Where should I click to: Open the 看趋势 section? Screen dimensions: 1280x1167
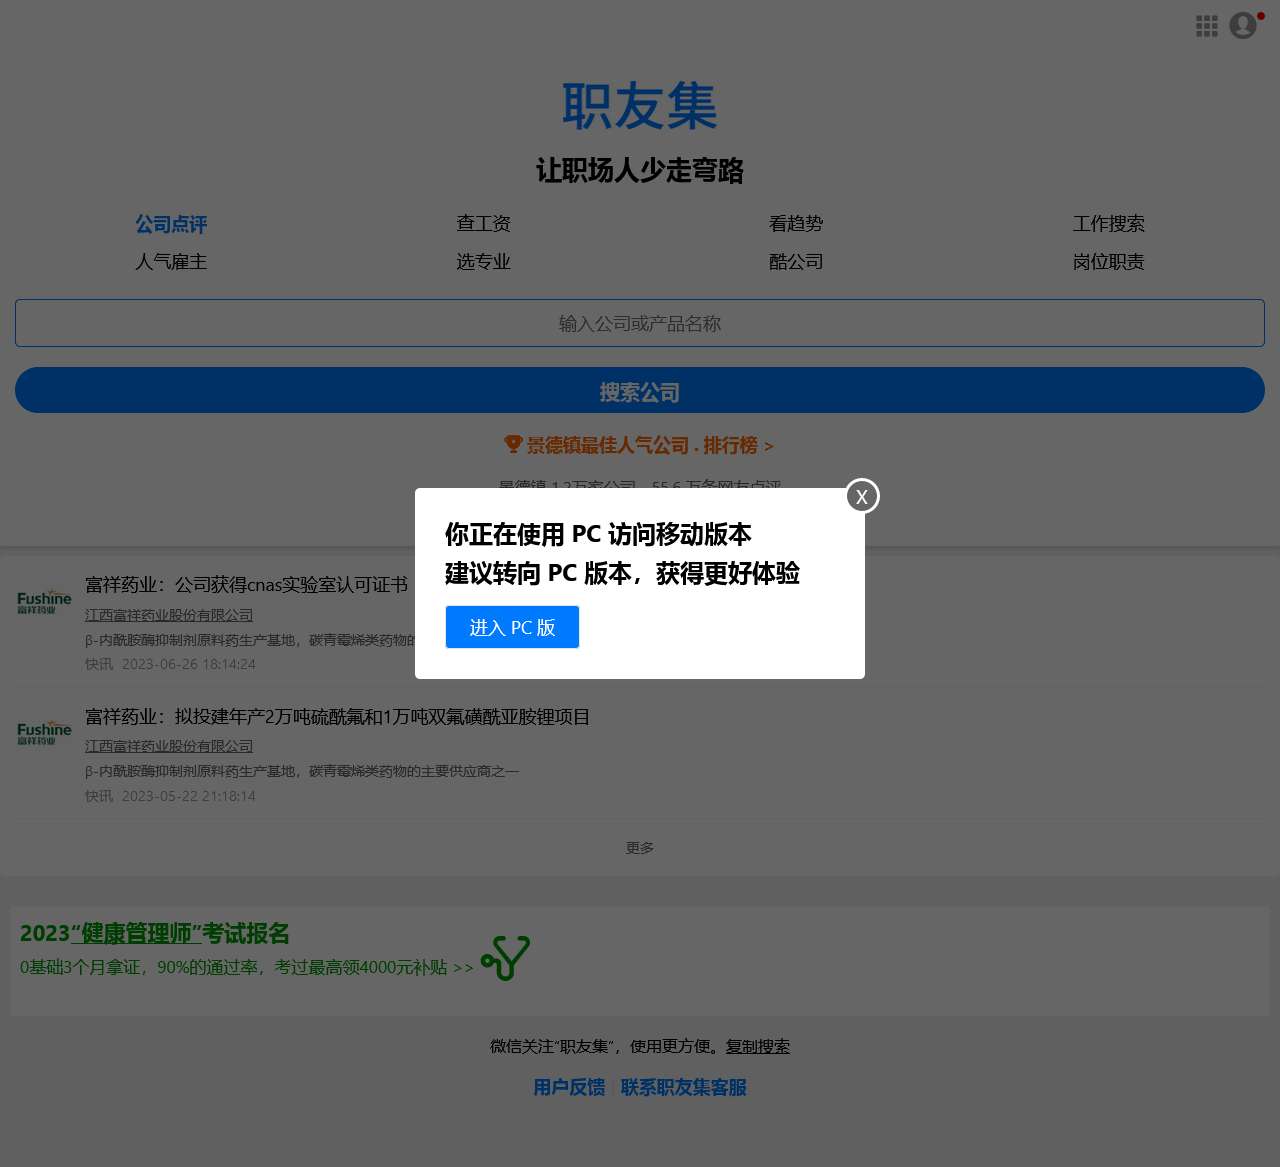coord(796,223)
